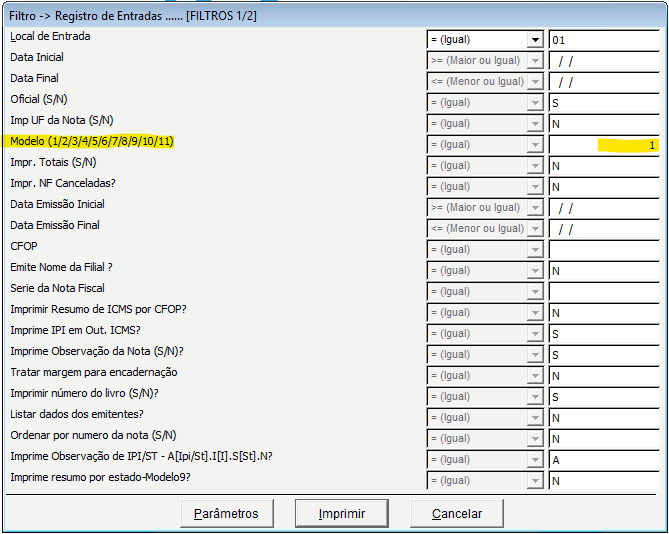Click the 'Modelo (1/2/3/4/5/6/7/8/9/10/11)' label
This screenshot has width=669, height=534.
click(92, 141)
